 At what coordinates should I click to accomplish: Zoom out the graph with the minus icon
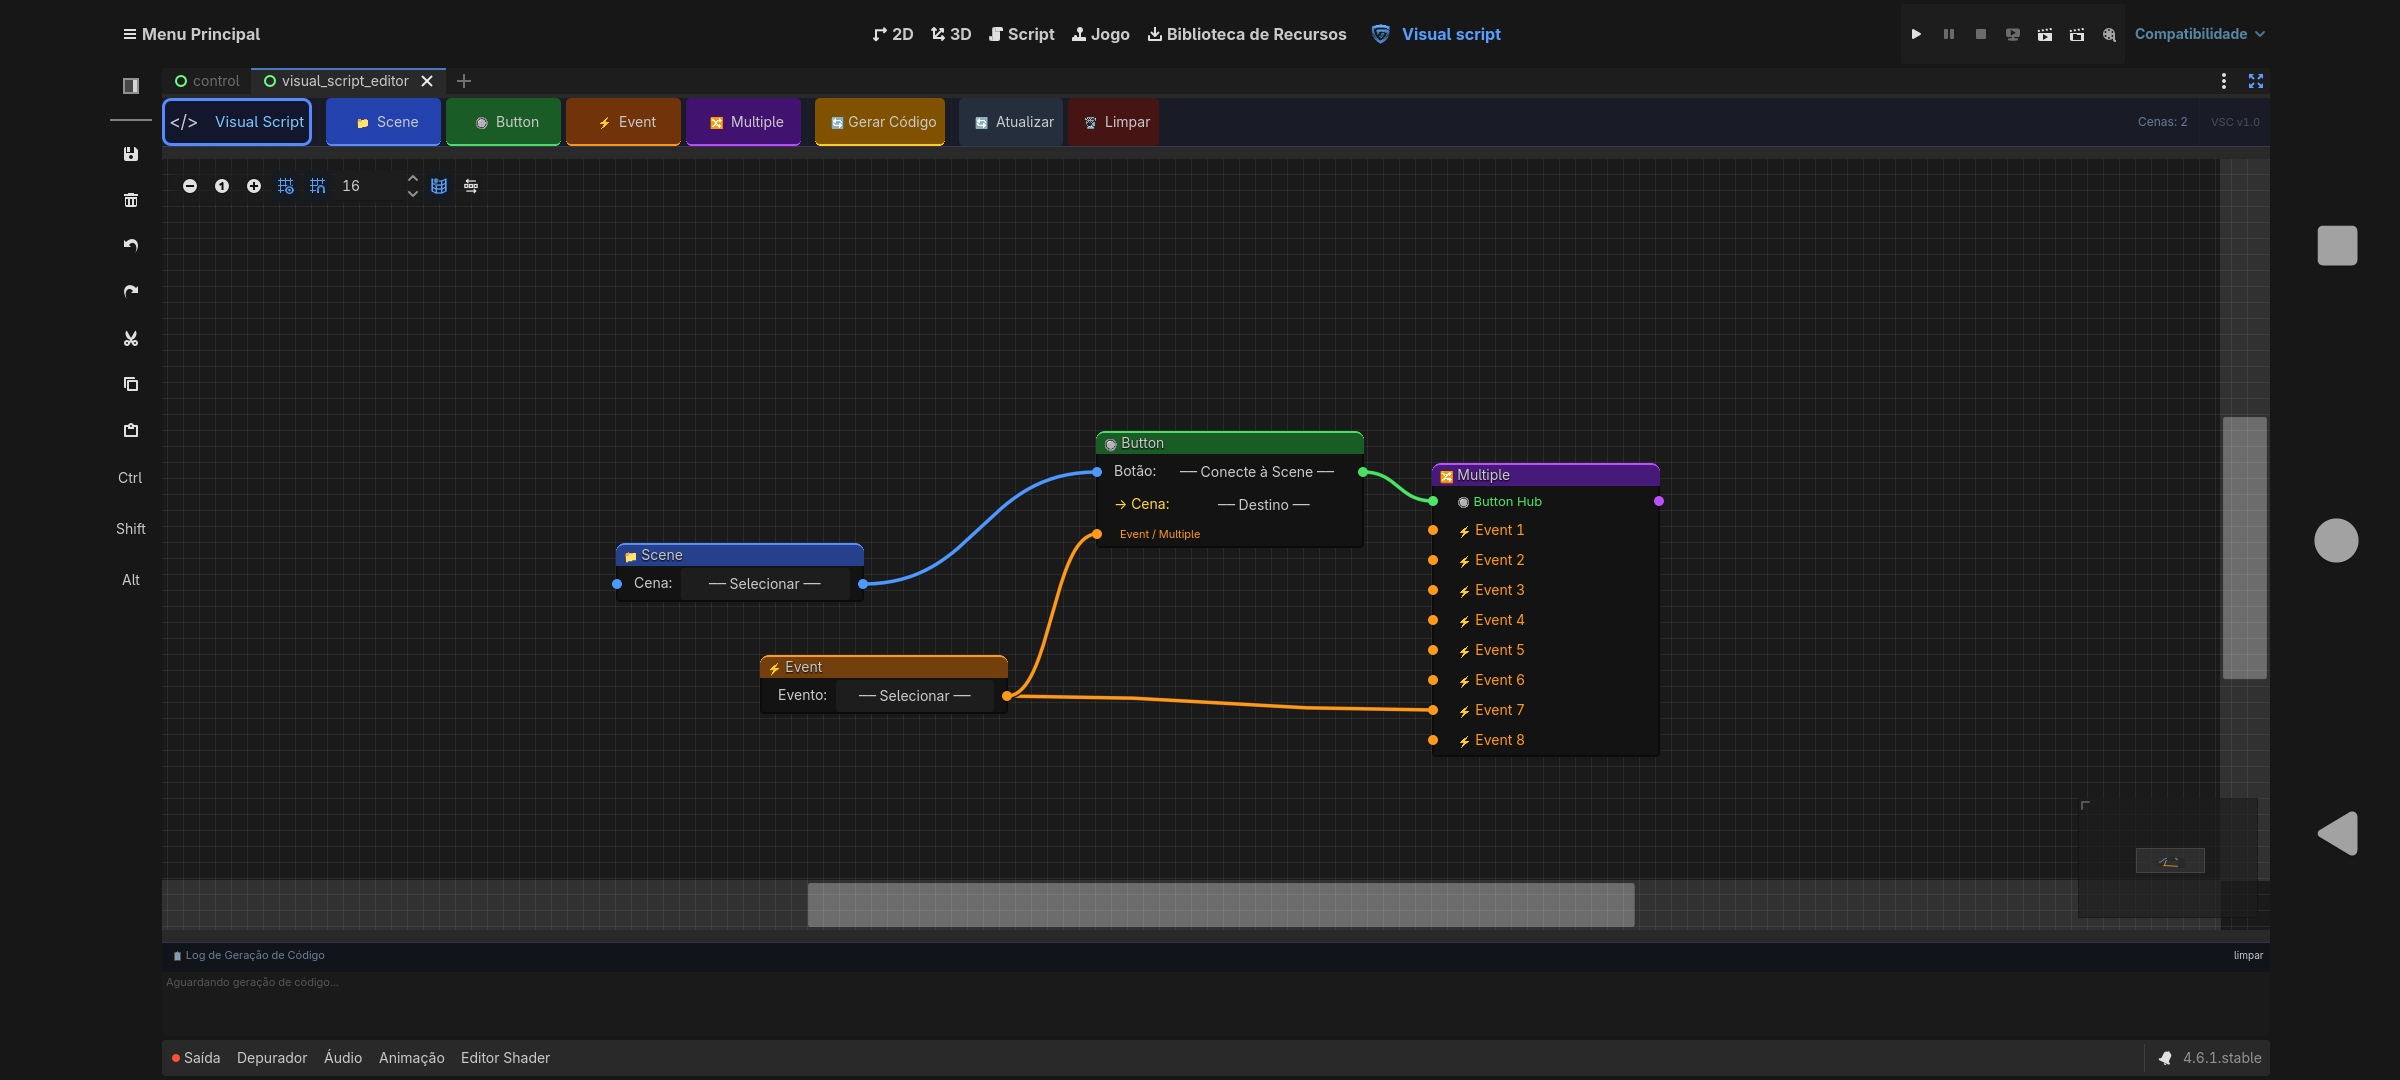[x=190, y=186]
